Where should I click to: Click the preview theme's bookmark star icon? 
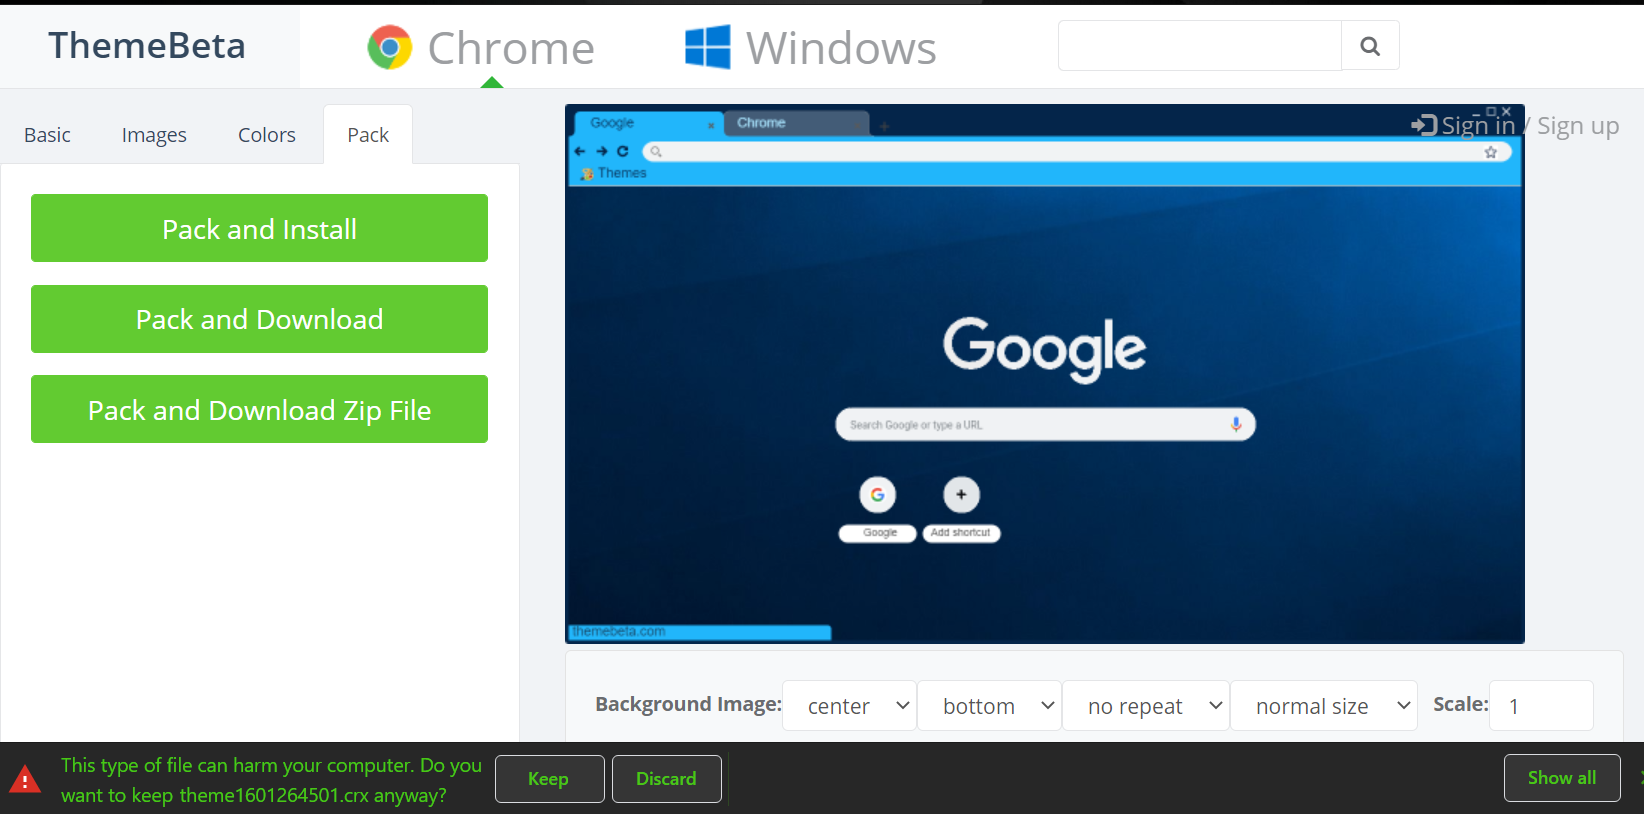[1491, 152]
